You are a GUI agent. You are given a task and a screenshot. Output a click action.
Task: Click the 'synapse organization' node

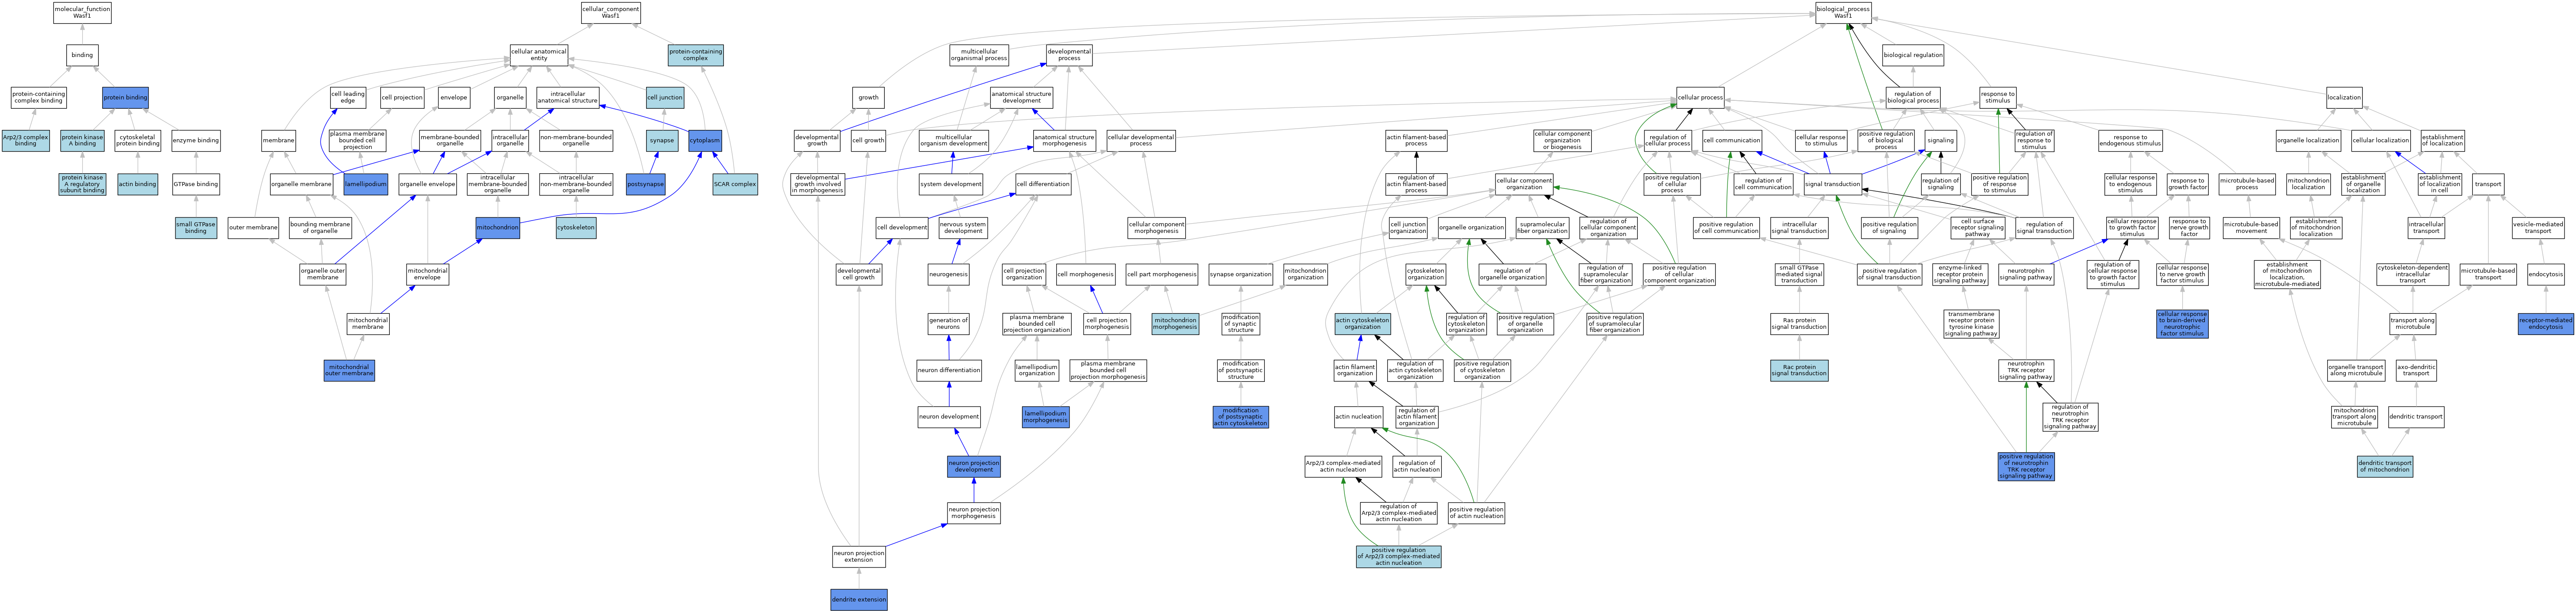coord(1241,274)
